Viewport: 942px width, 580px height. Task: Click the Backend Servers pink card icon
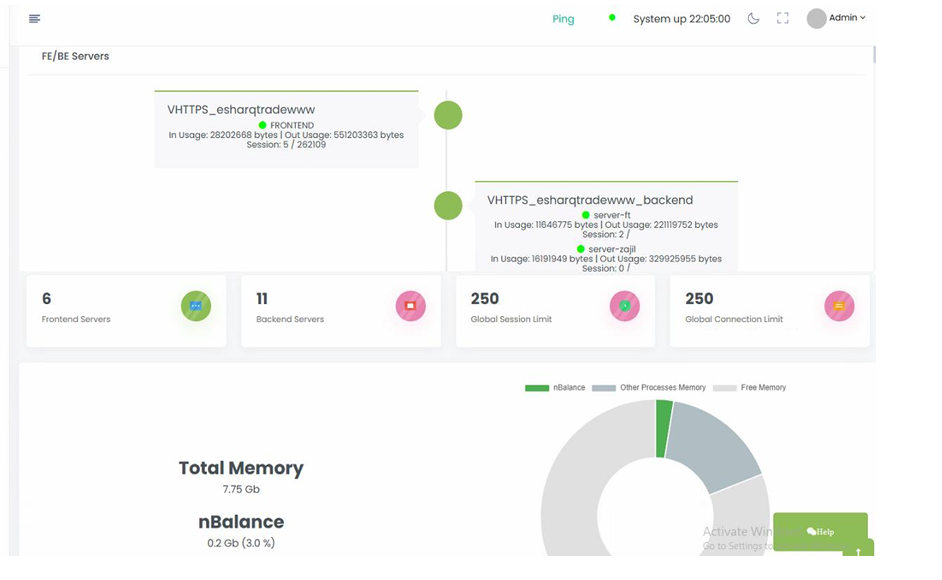(x=410, y=306)
